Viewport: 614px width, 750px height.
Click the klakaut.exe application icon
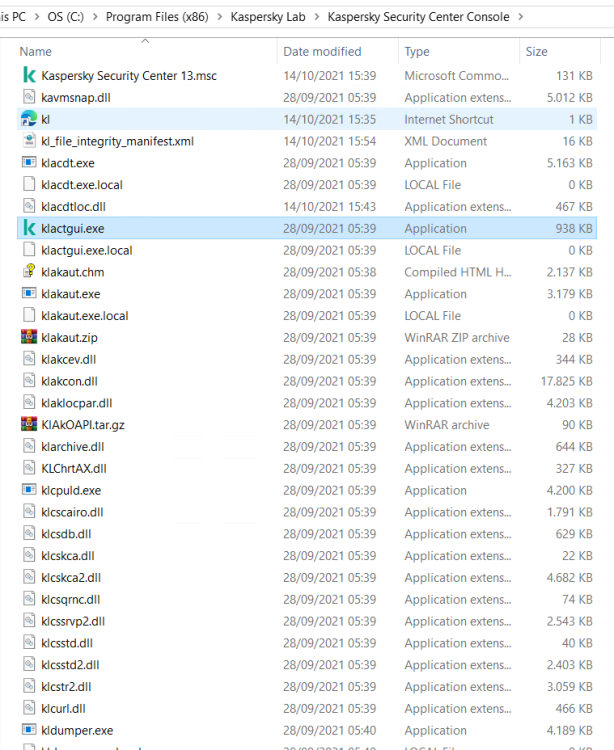(x=29, y=294)
